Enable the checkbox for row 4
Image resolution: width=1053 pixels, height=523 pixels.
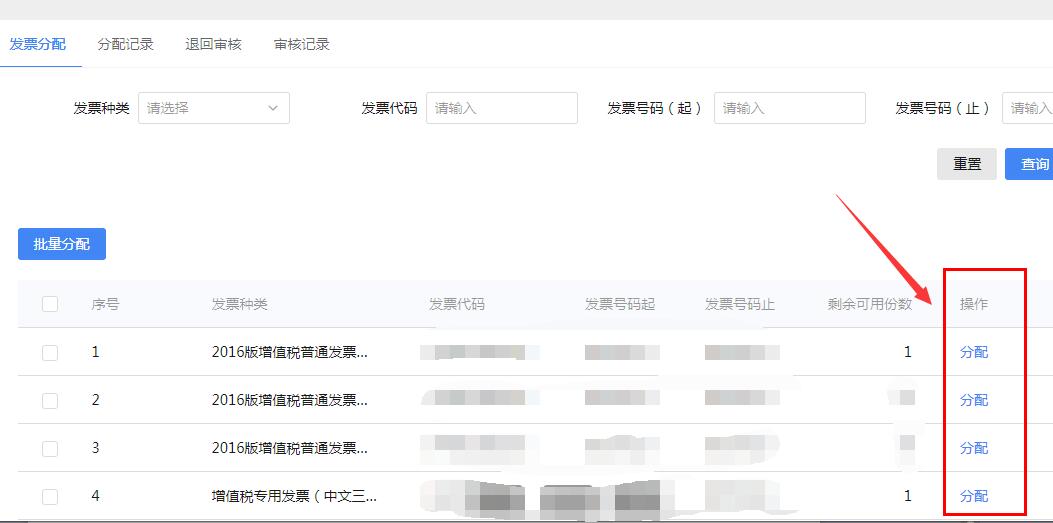[x=50, y=496]
